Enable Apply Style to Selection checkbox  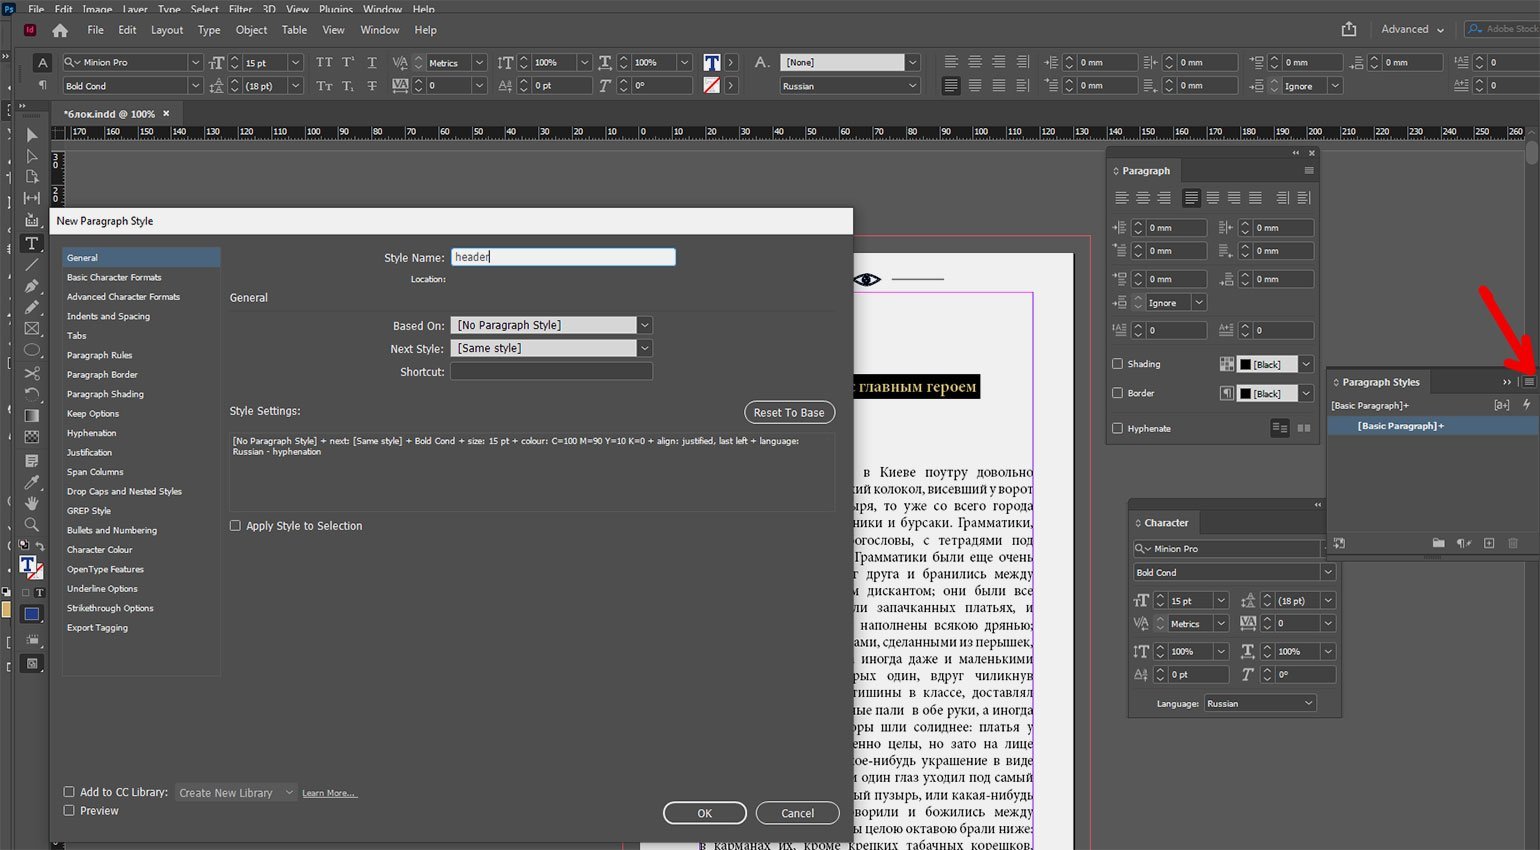click(236, 526)
